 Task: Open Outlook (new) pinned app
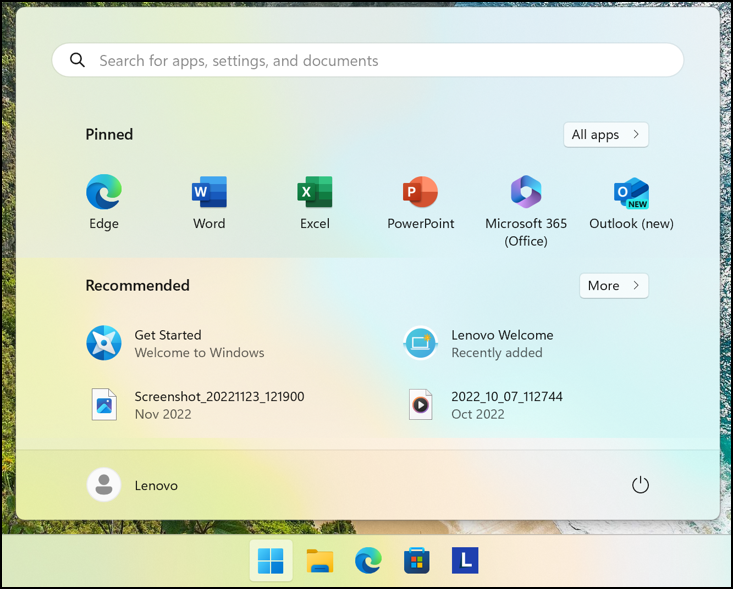tap(631, 202)
